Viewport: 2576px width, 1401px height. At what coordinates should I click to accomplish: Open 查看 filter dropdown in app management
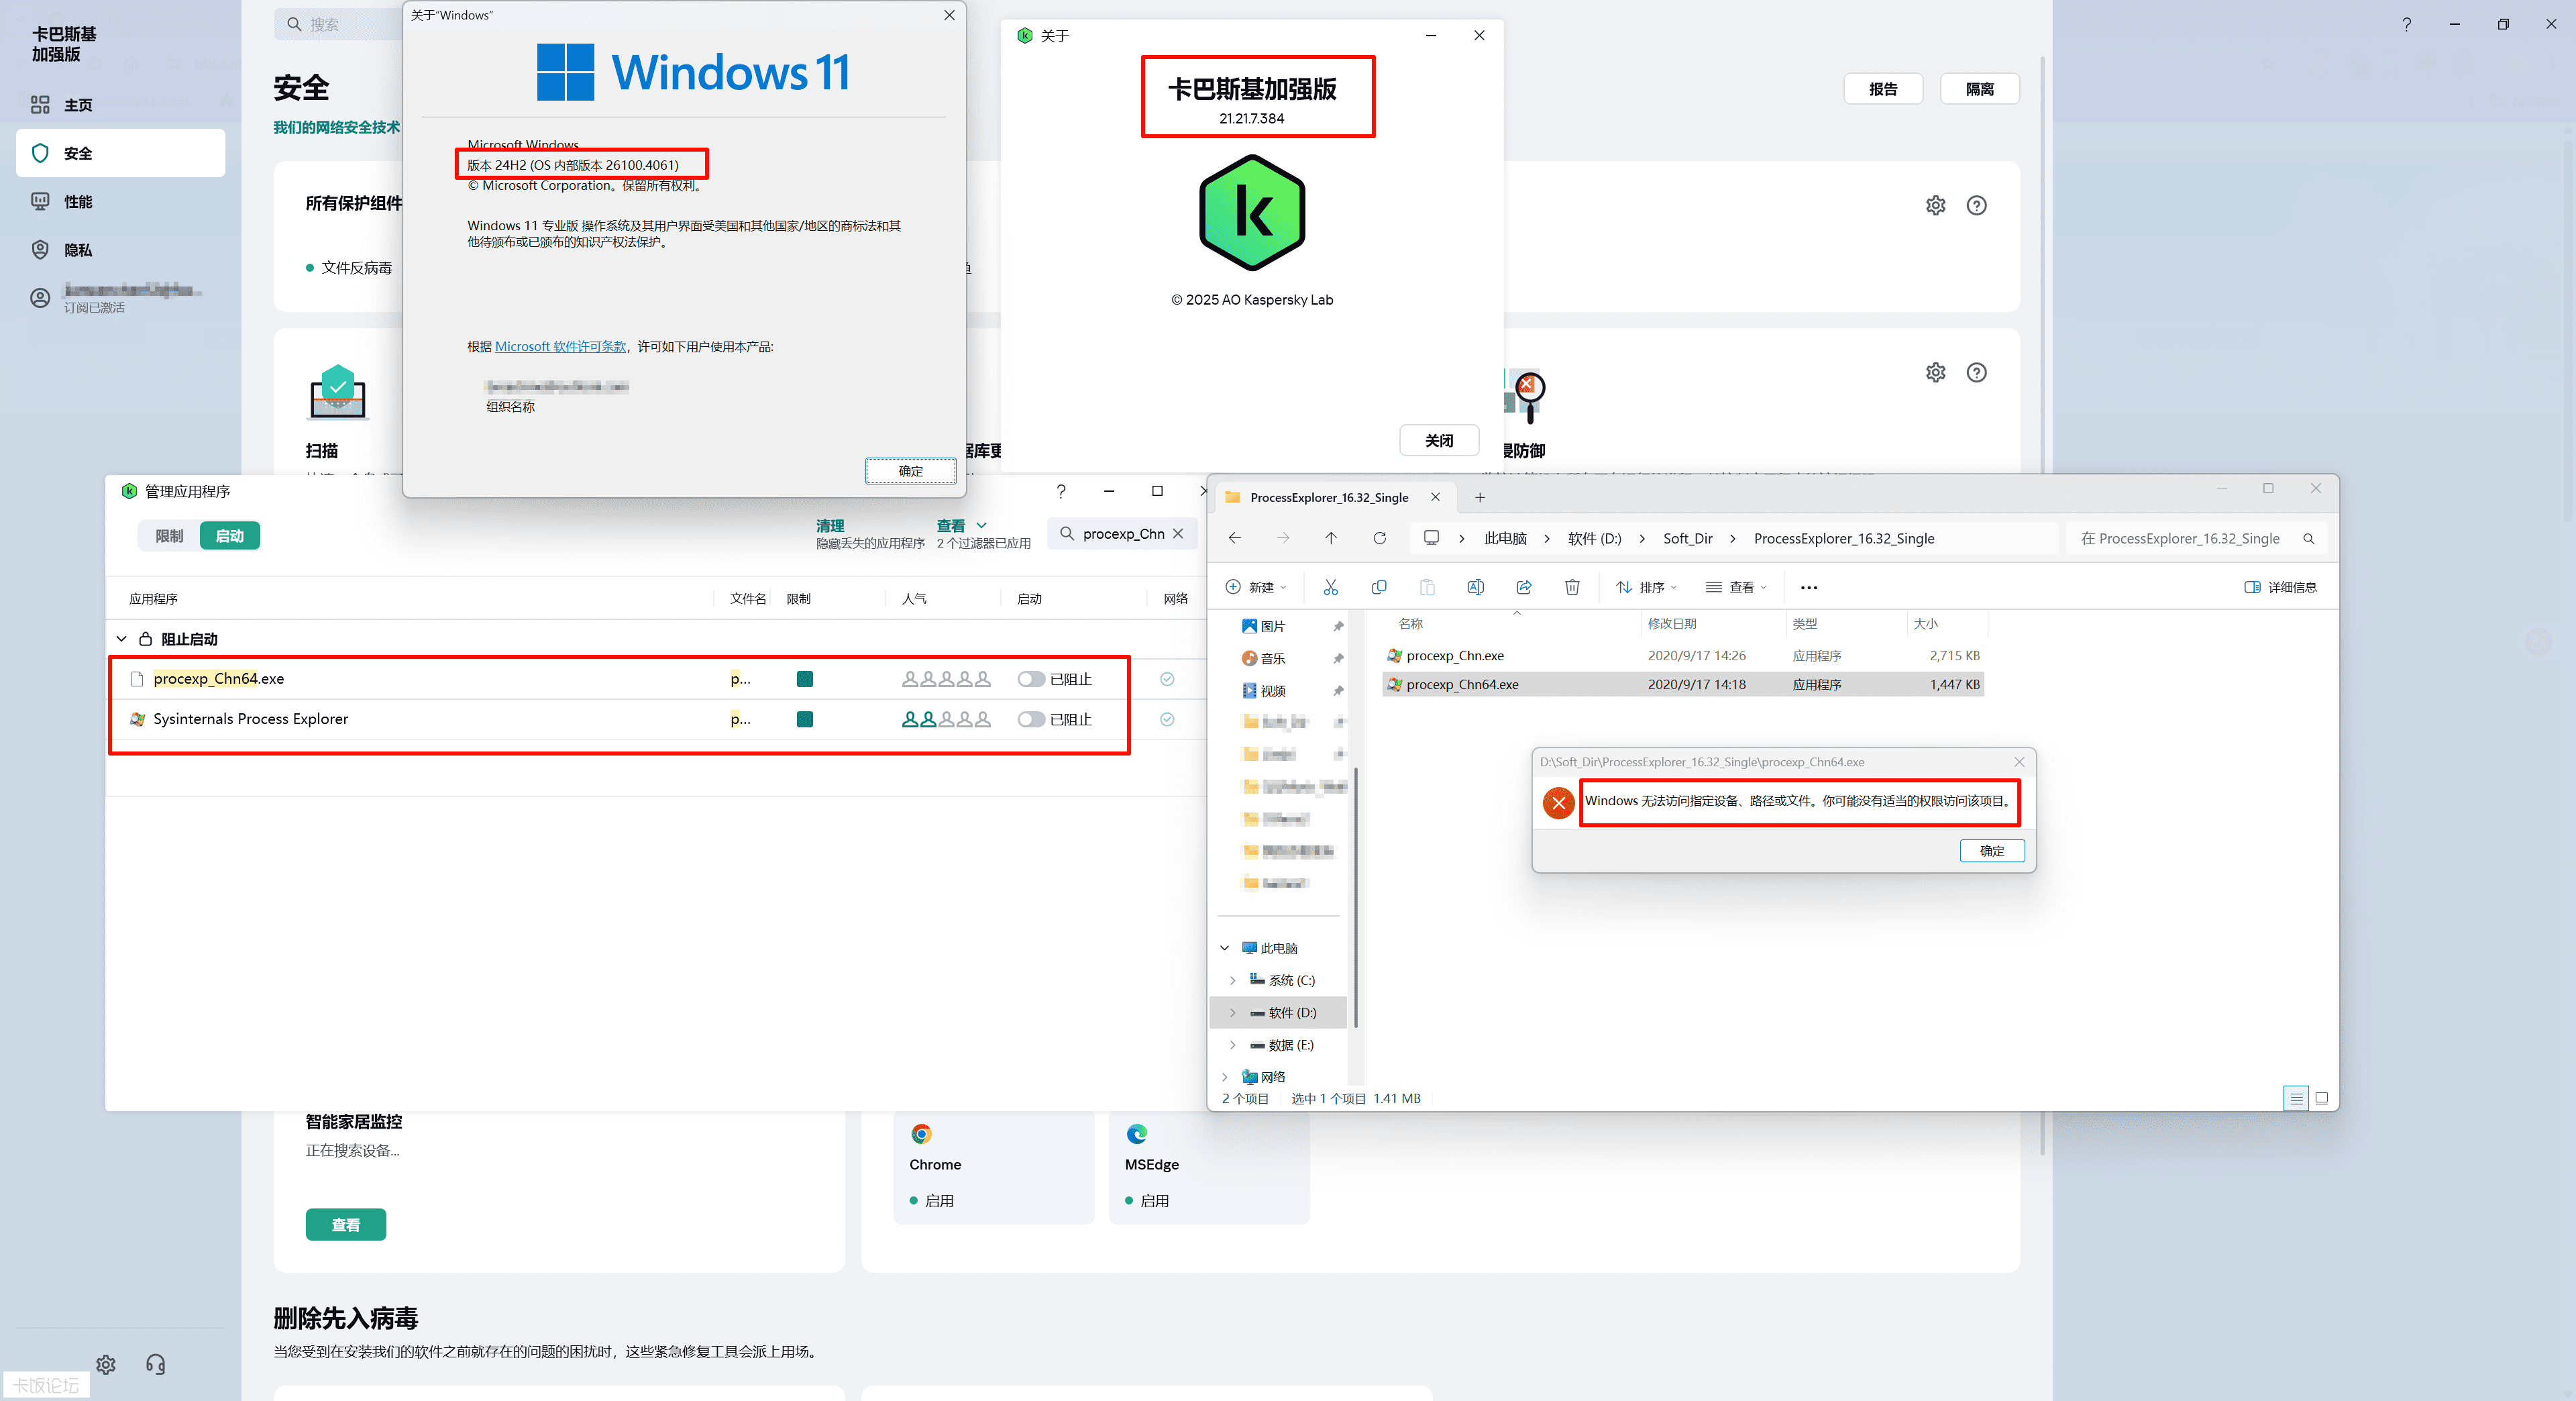[x=961, y=525]
